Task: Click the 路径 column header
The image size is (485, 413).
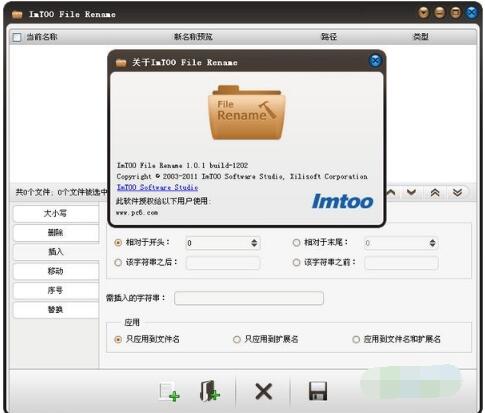Action: pos(329,37)
